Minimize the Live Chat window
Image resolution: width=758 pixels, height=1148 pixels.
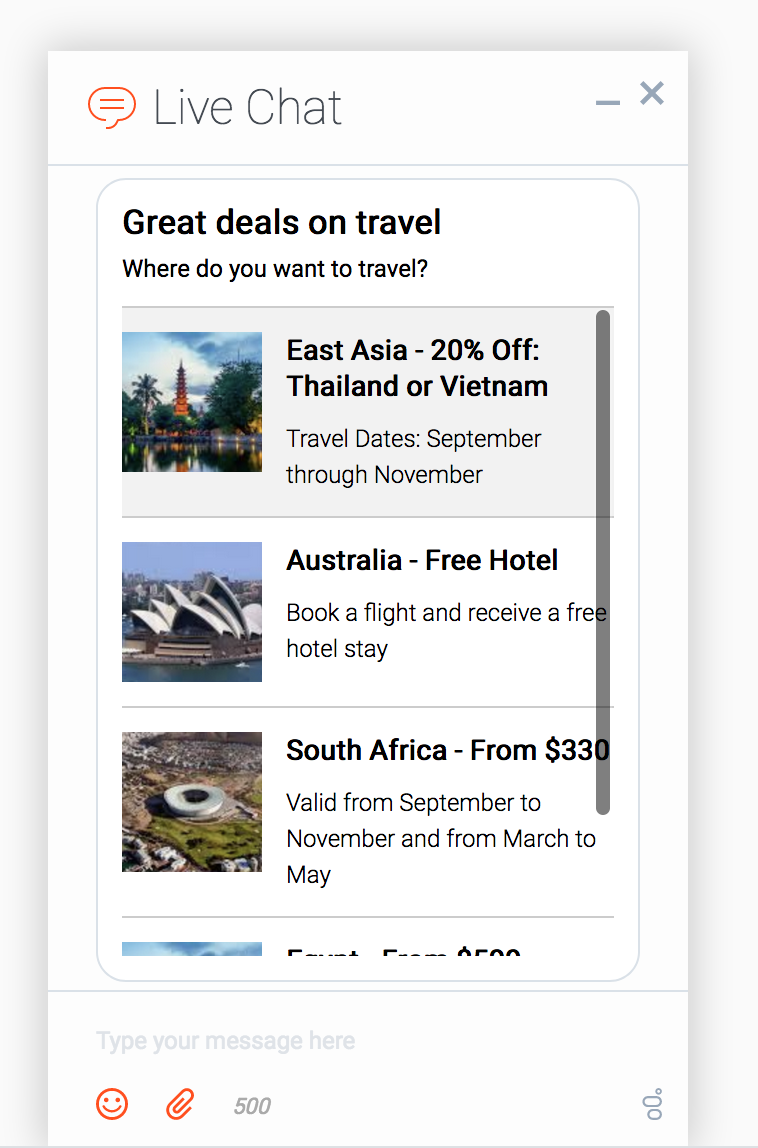[x=607, y=102]
